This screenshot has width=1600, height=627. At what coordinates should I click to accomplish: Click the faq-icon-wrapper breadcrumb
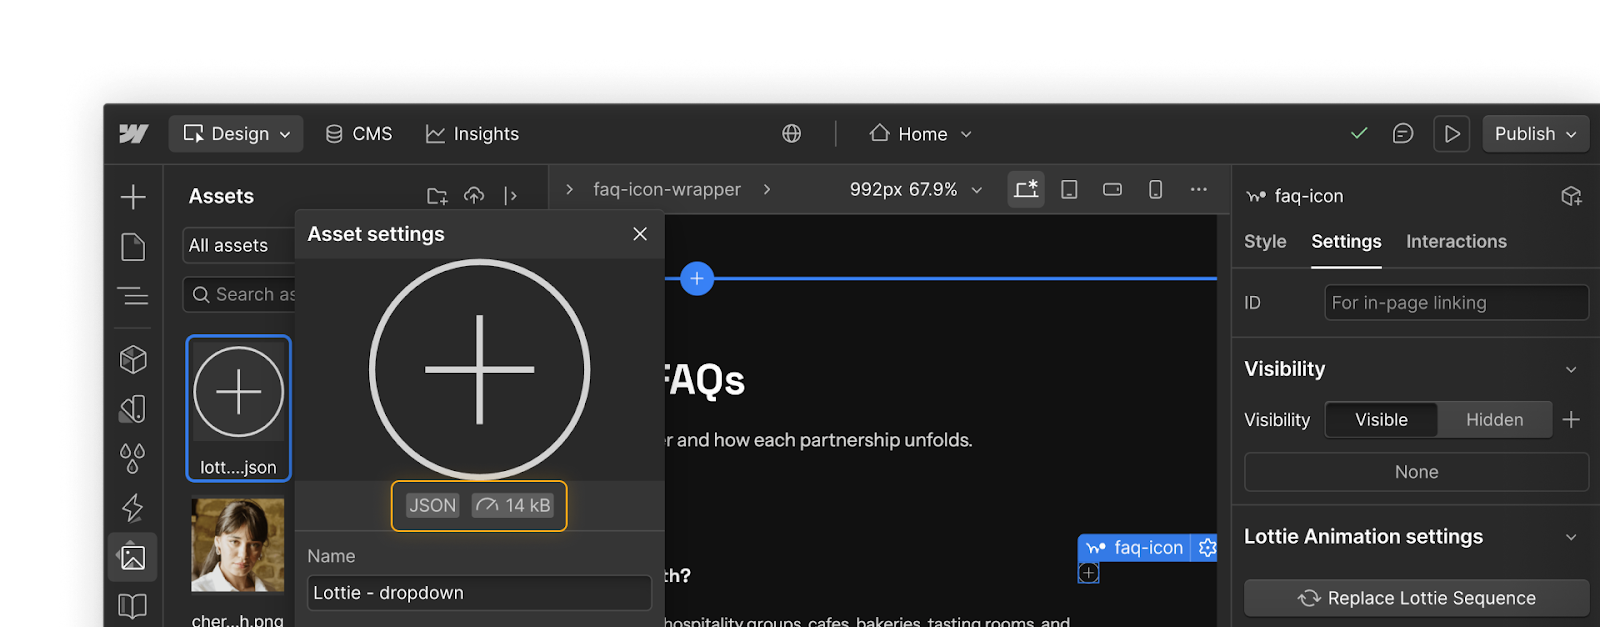(x=667, y=189)
